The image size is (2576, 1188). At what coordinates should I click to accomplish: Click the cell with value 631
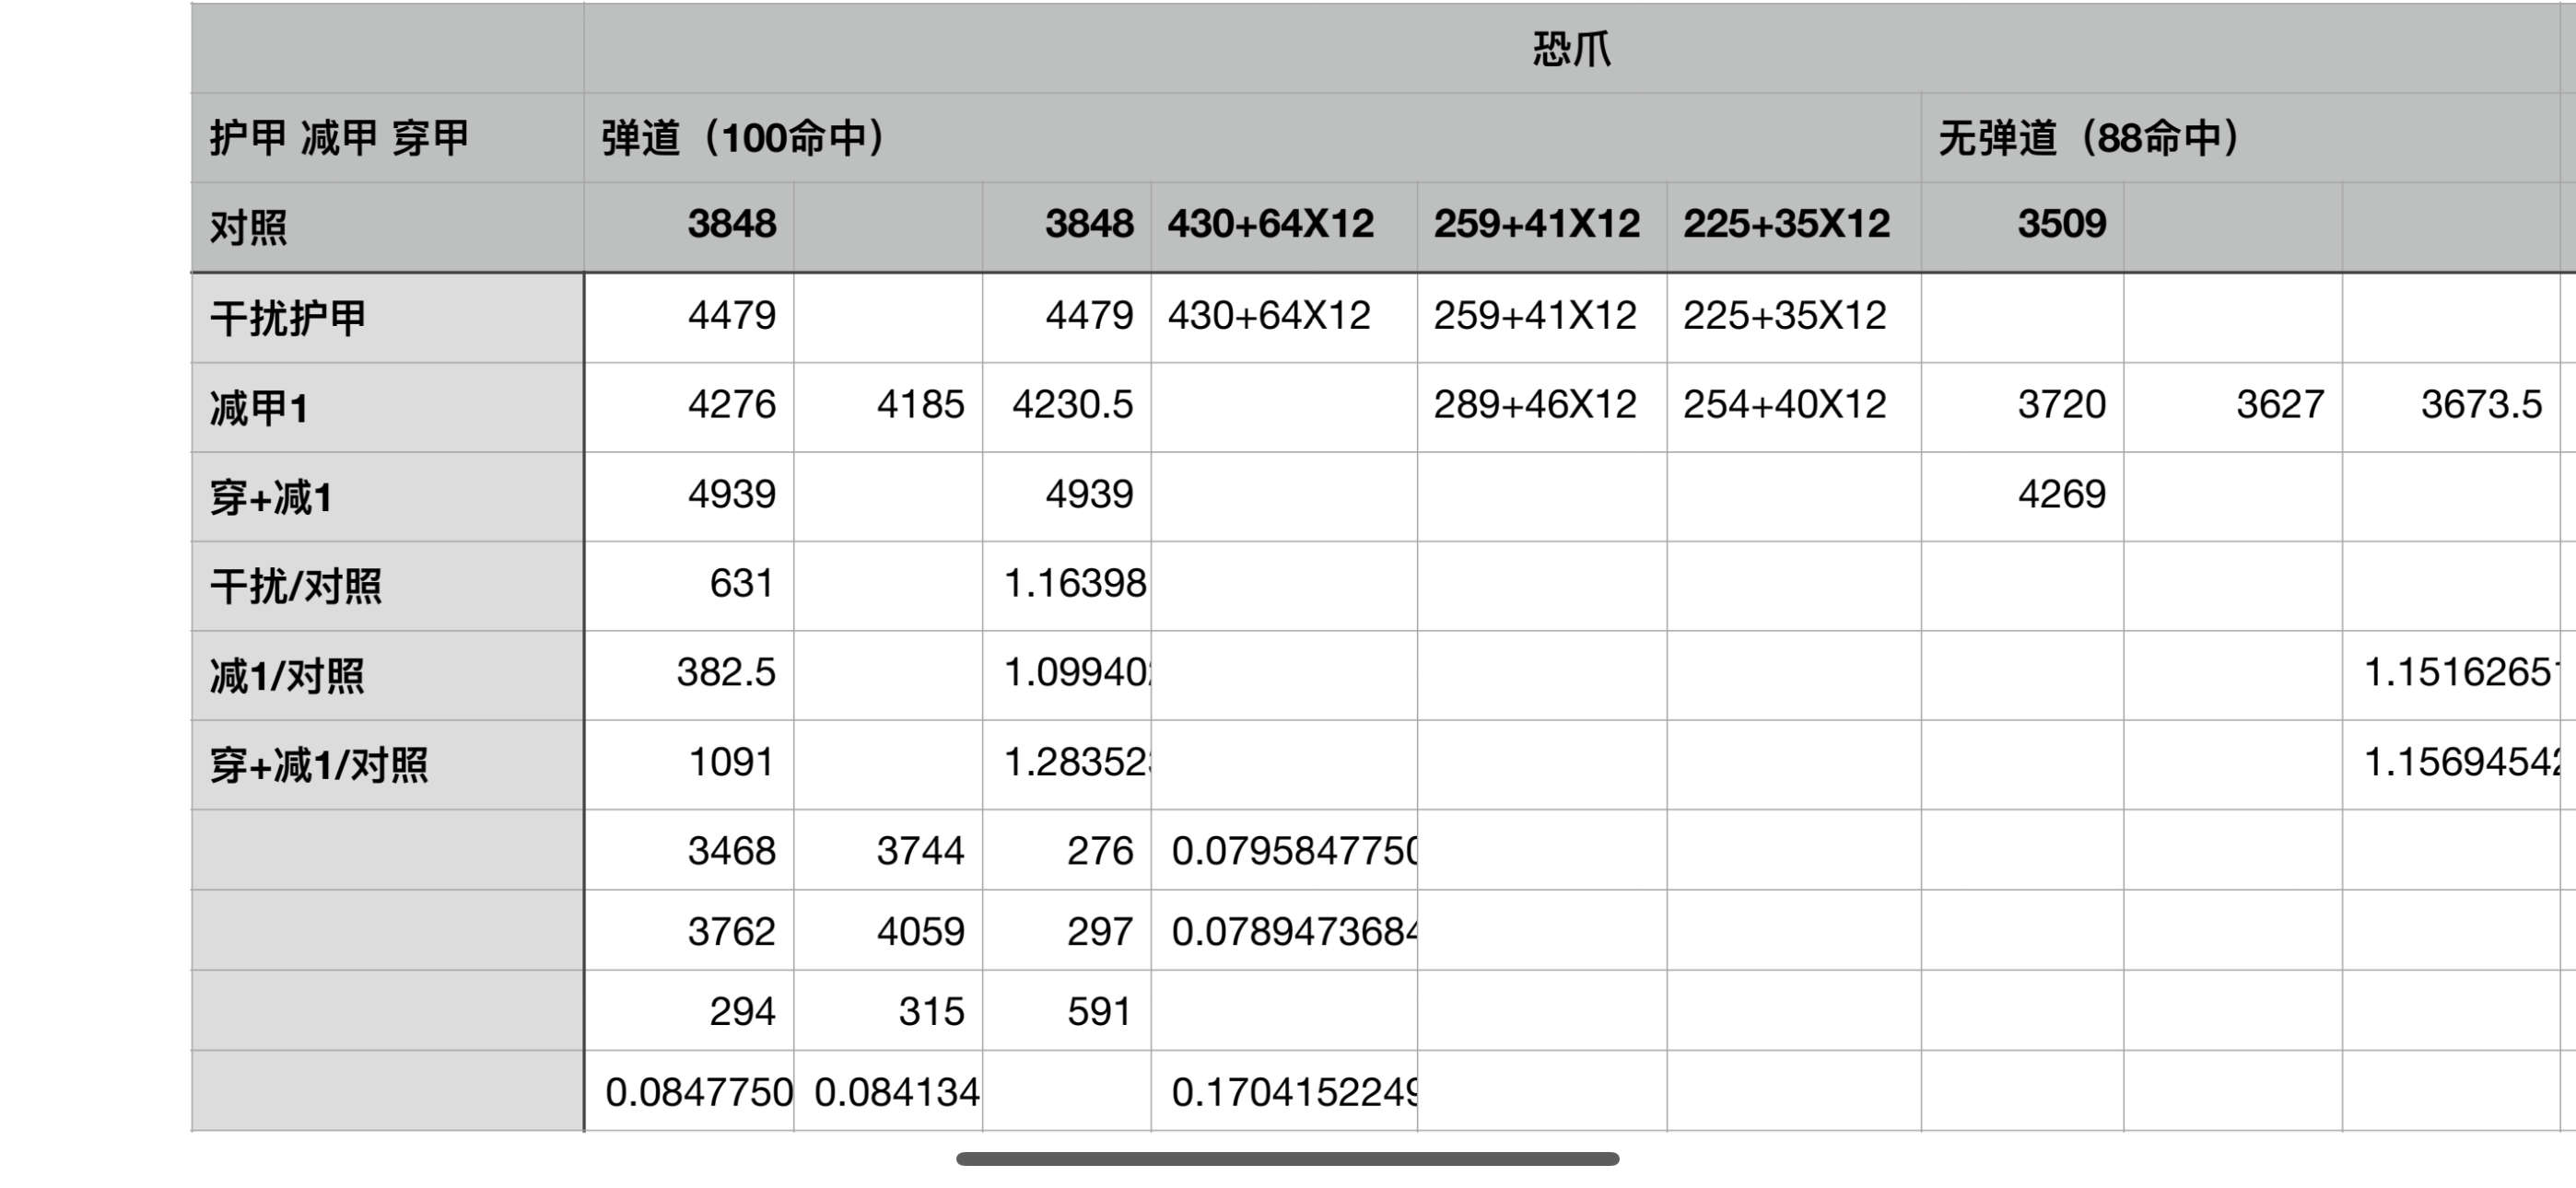pos(742,584)
